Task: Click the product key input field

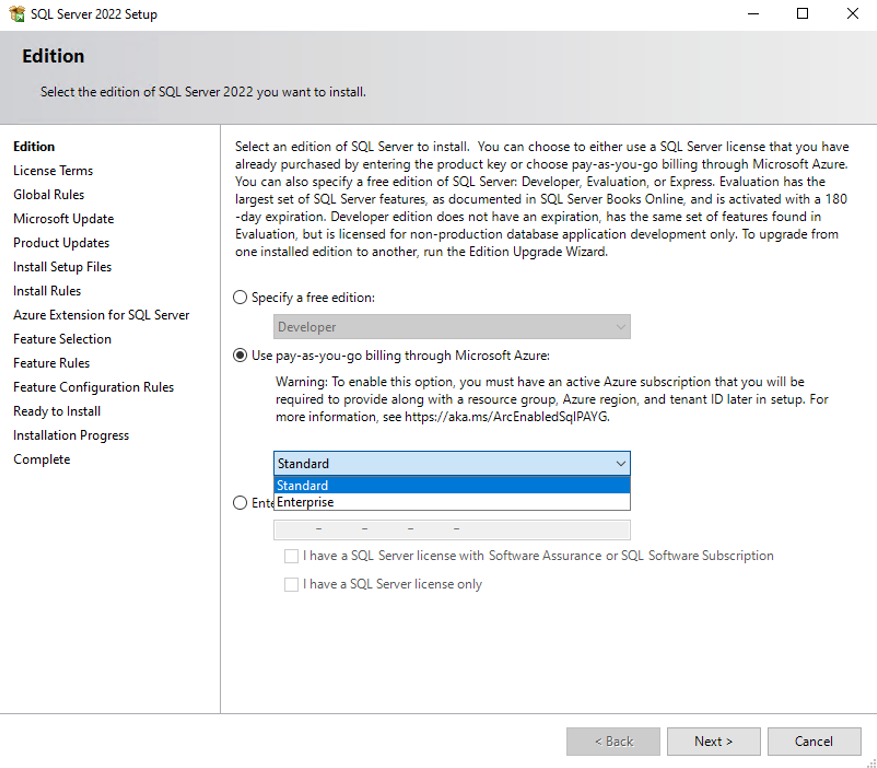Action: click(x=452, y=530)
